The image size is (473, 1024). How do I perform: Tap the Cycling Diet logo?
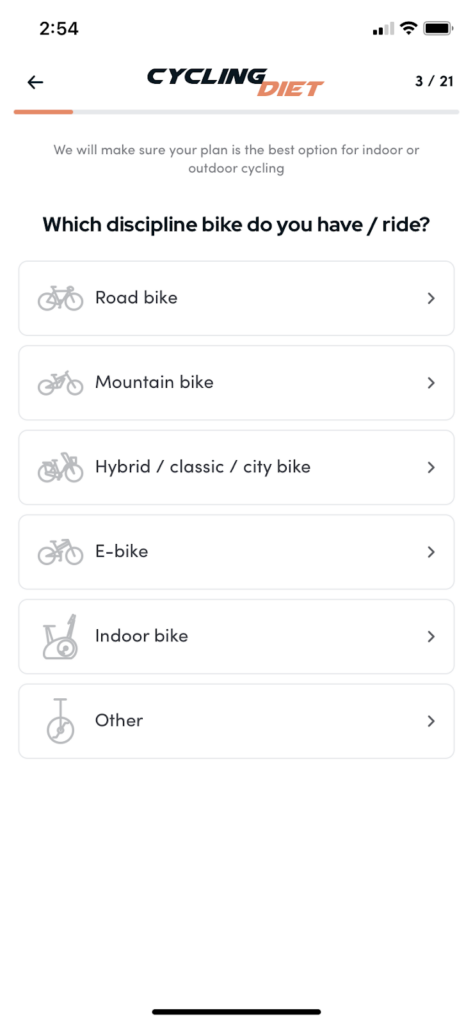point(235,82)
